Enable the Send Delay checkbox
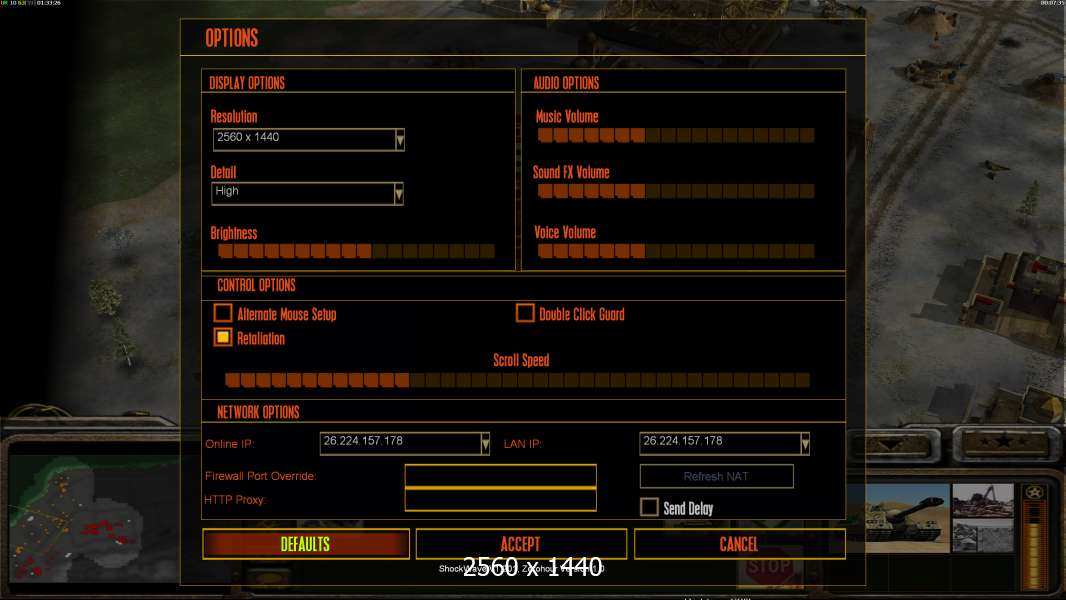 [x=649, y=507]
